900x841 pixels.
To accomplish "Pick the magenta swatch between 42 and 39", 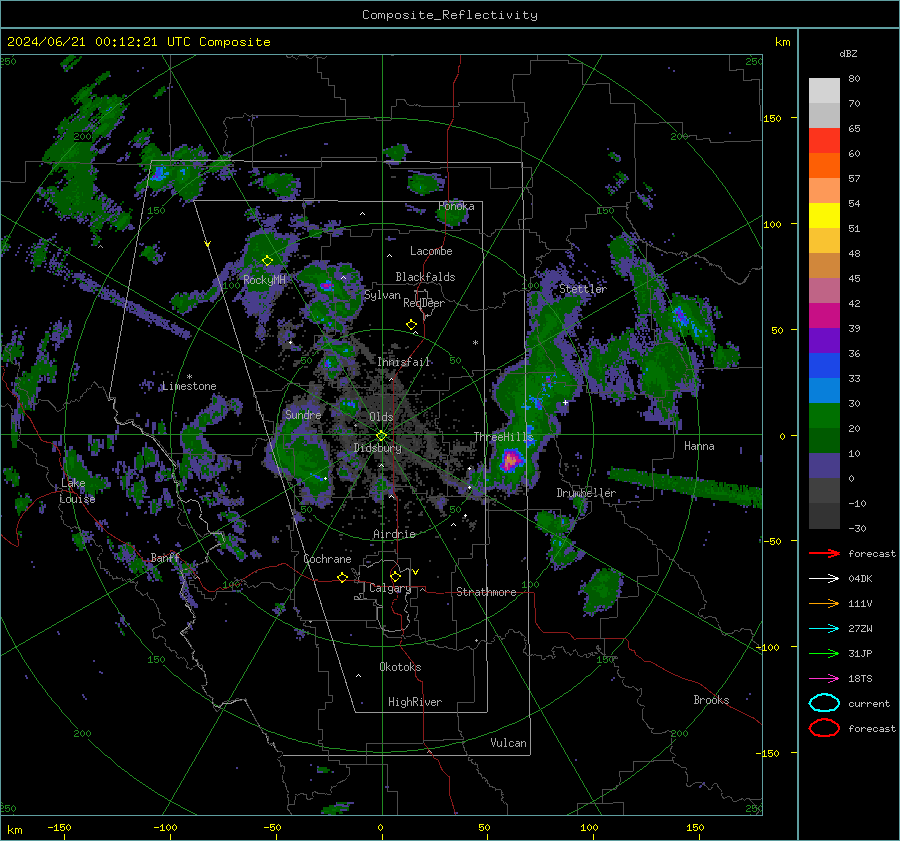I will click(824, 316).
